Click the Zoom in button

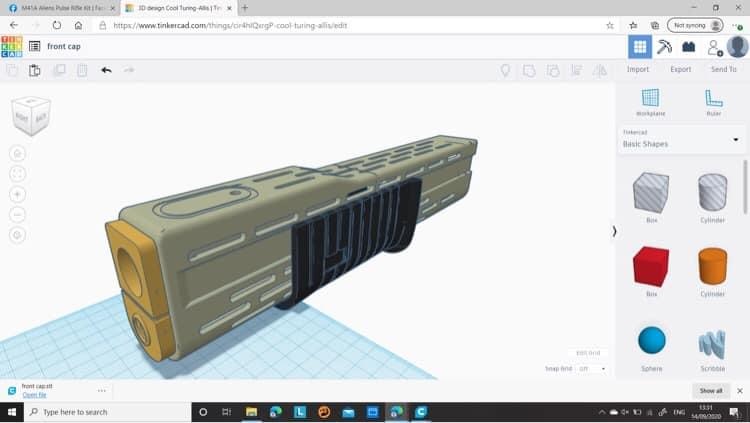point(18,194)
